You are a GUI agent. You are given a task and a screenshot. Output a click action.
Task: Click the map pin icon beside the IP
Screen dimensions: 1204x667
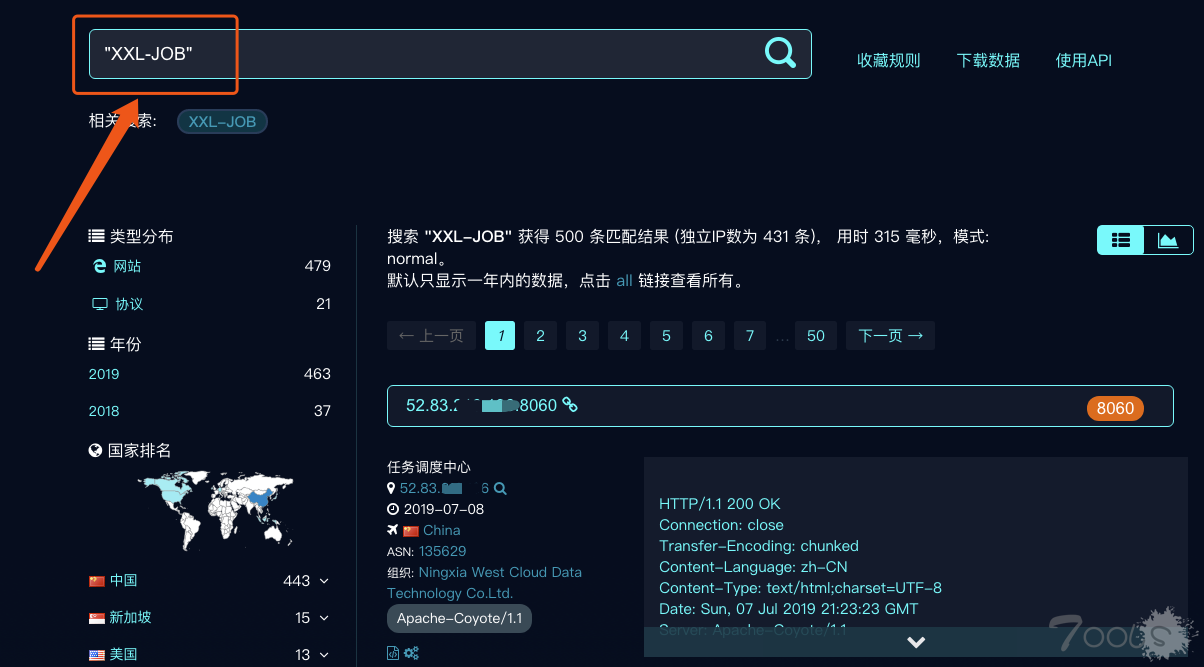391,489
